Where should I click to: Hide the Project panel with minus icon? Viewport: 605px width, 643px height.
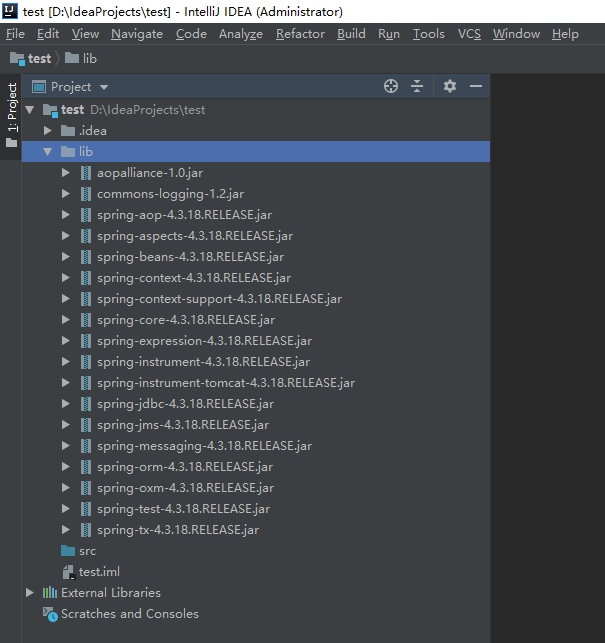[476, 87]
